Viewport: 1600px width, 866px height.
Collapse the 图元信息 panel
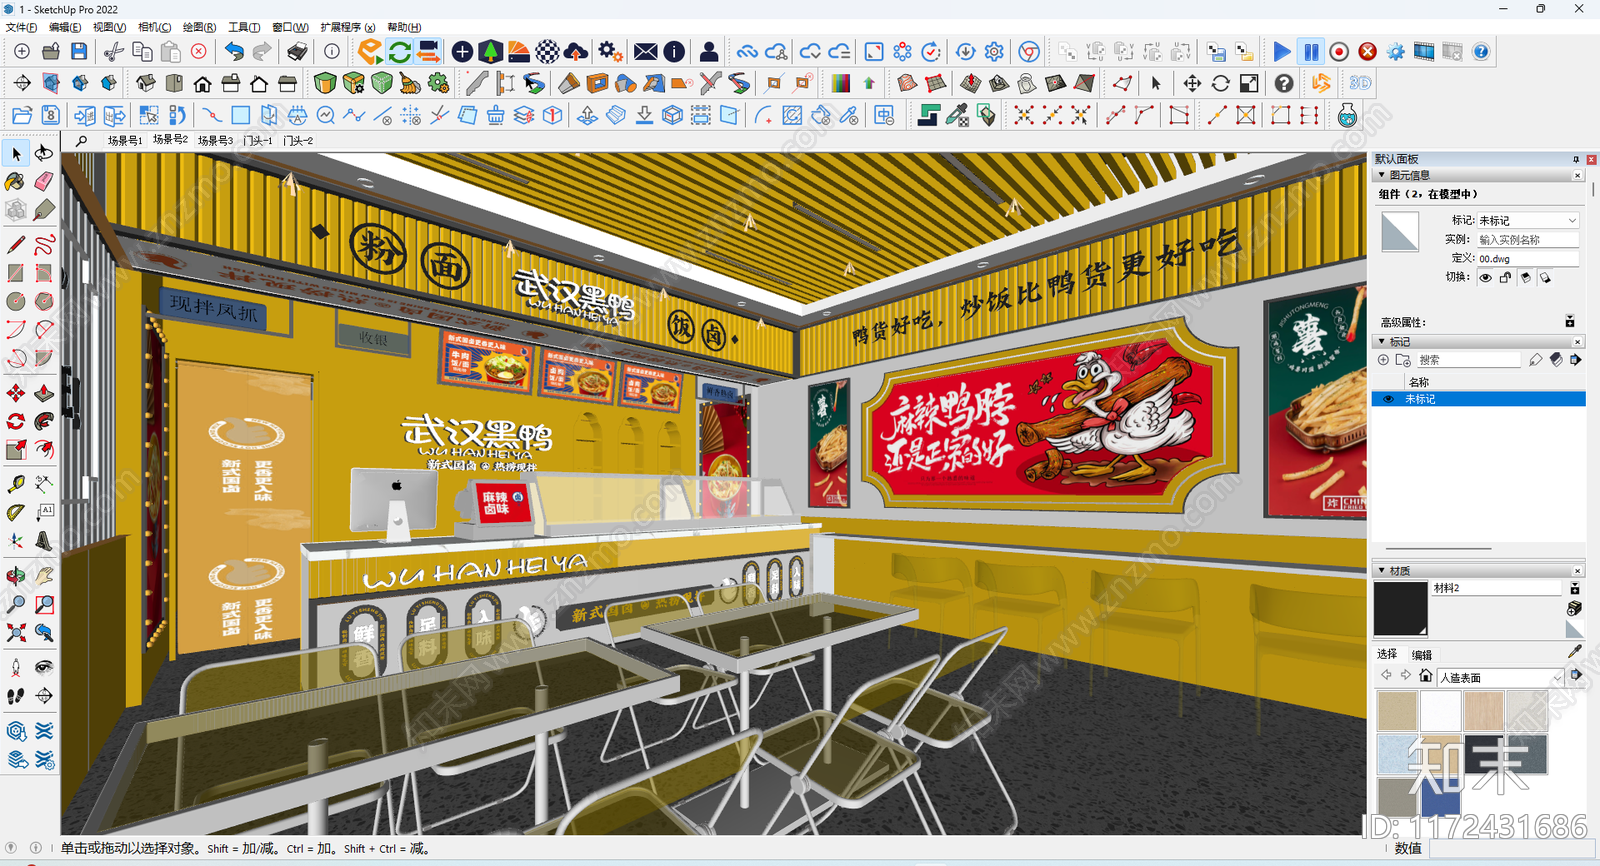coord(1382,175)
